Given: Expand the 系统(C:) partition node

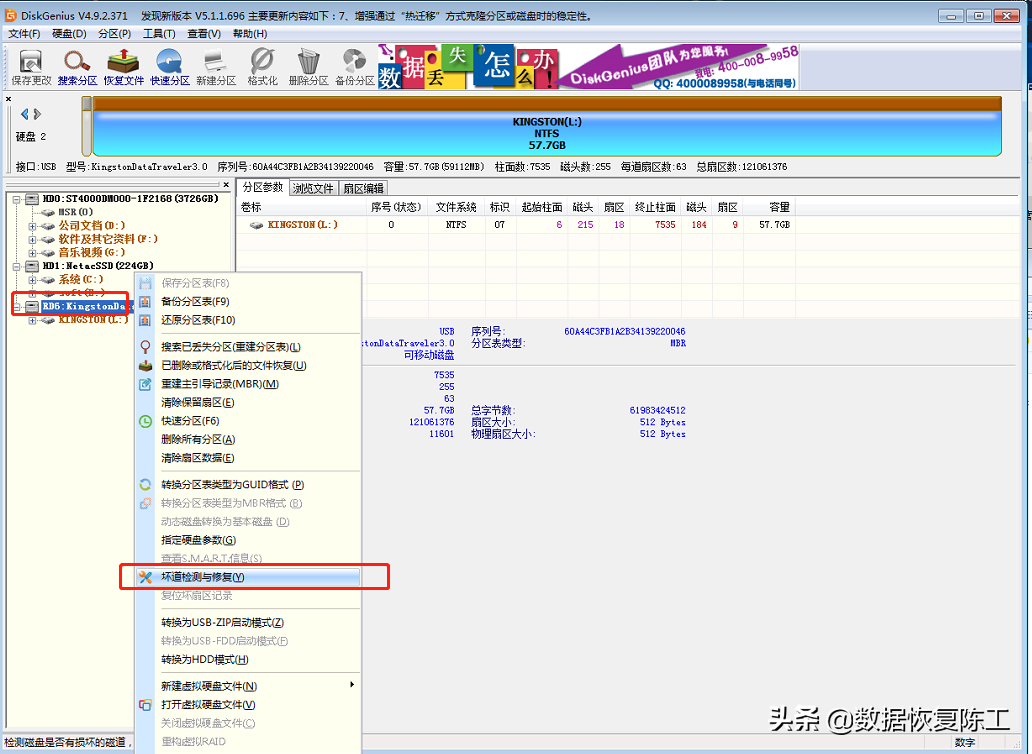Looking at the screenshot, I should 32,280.
